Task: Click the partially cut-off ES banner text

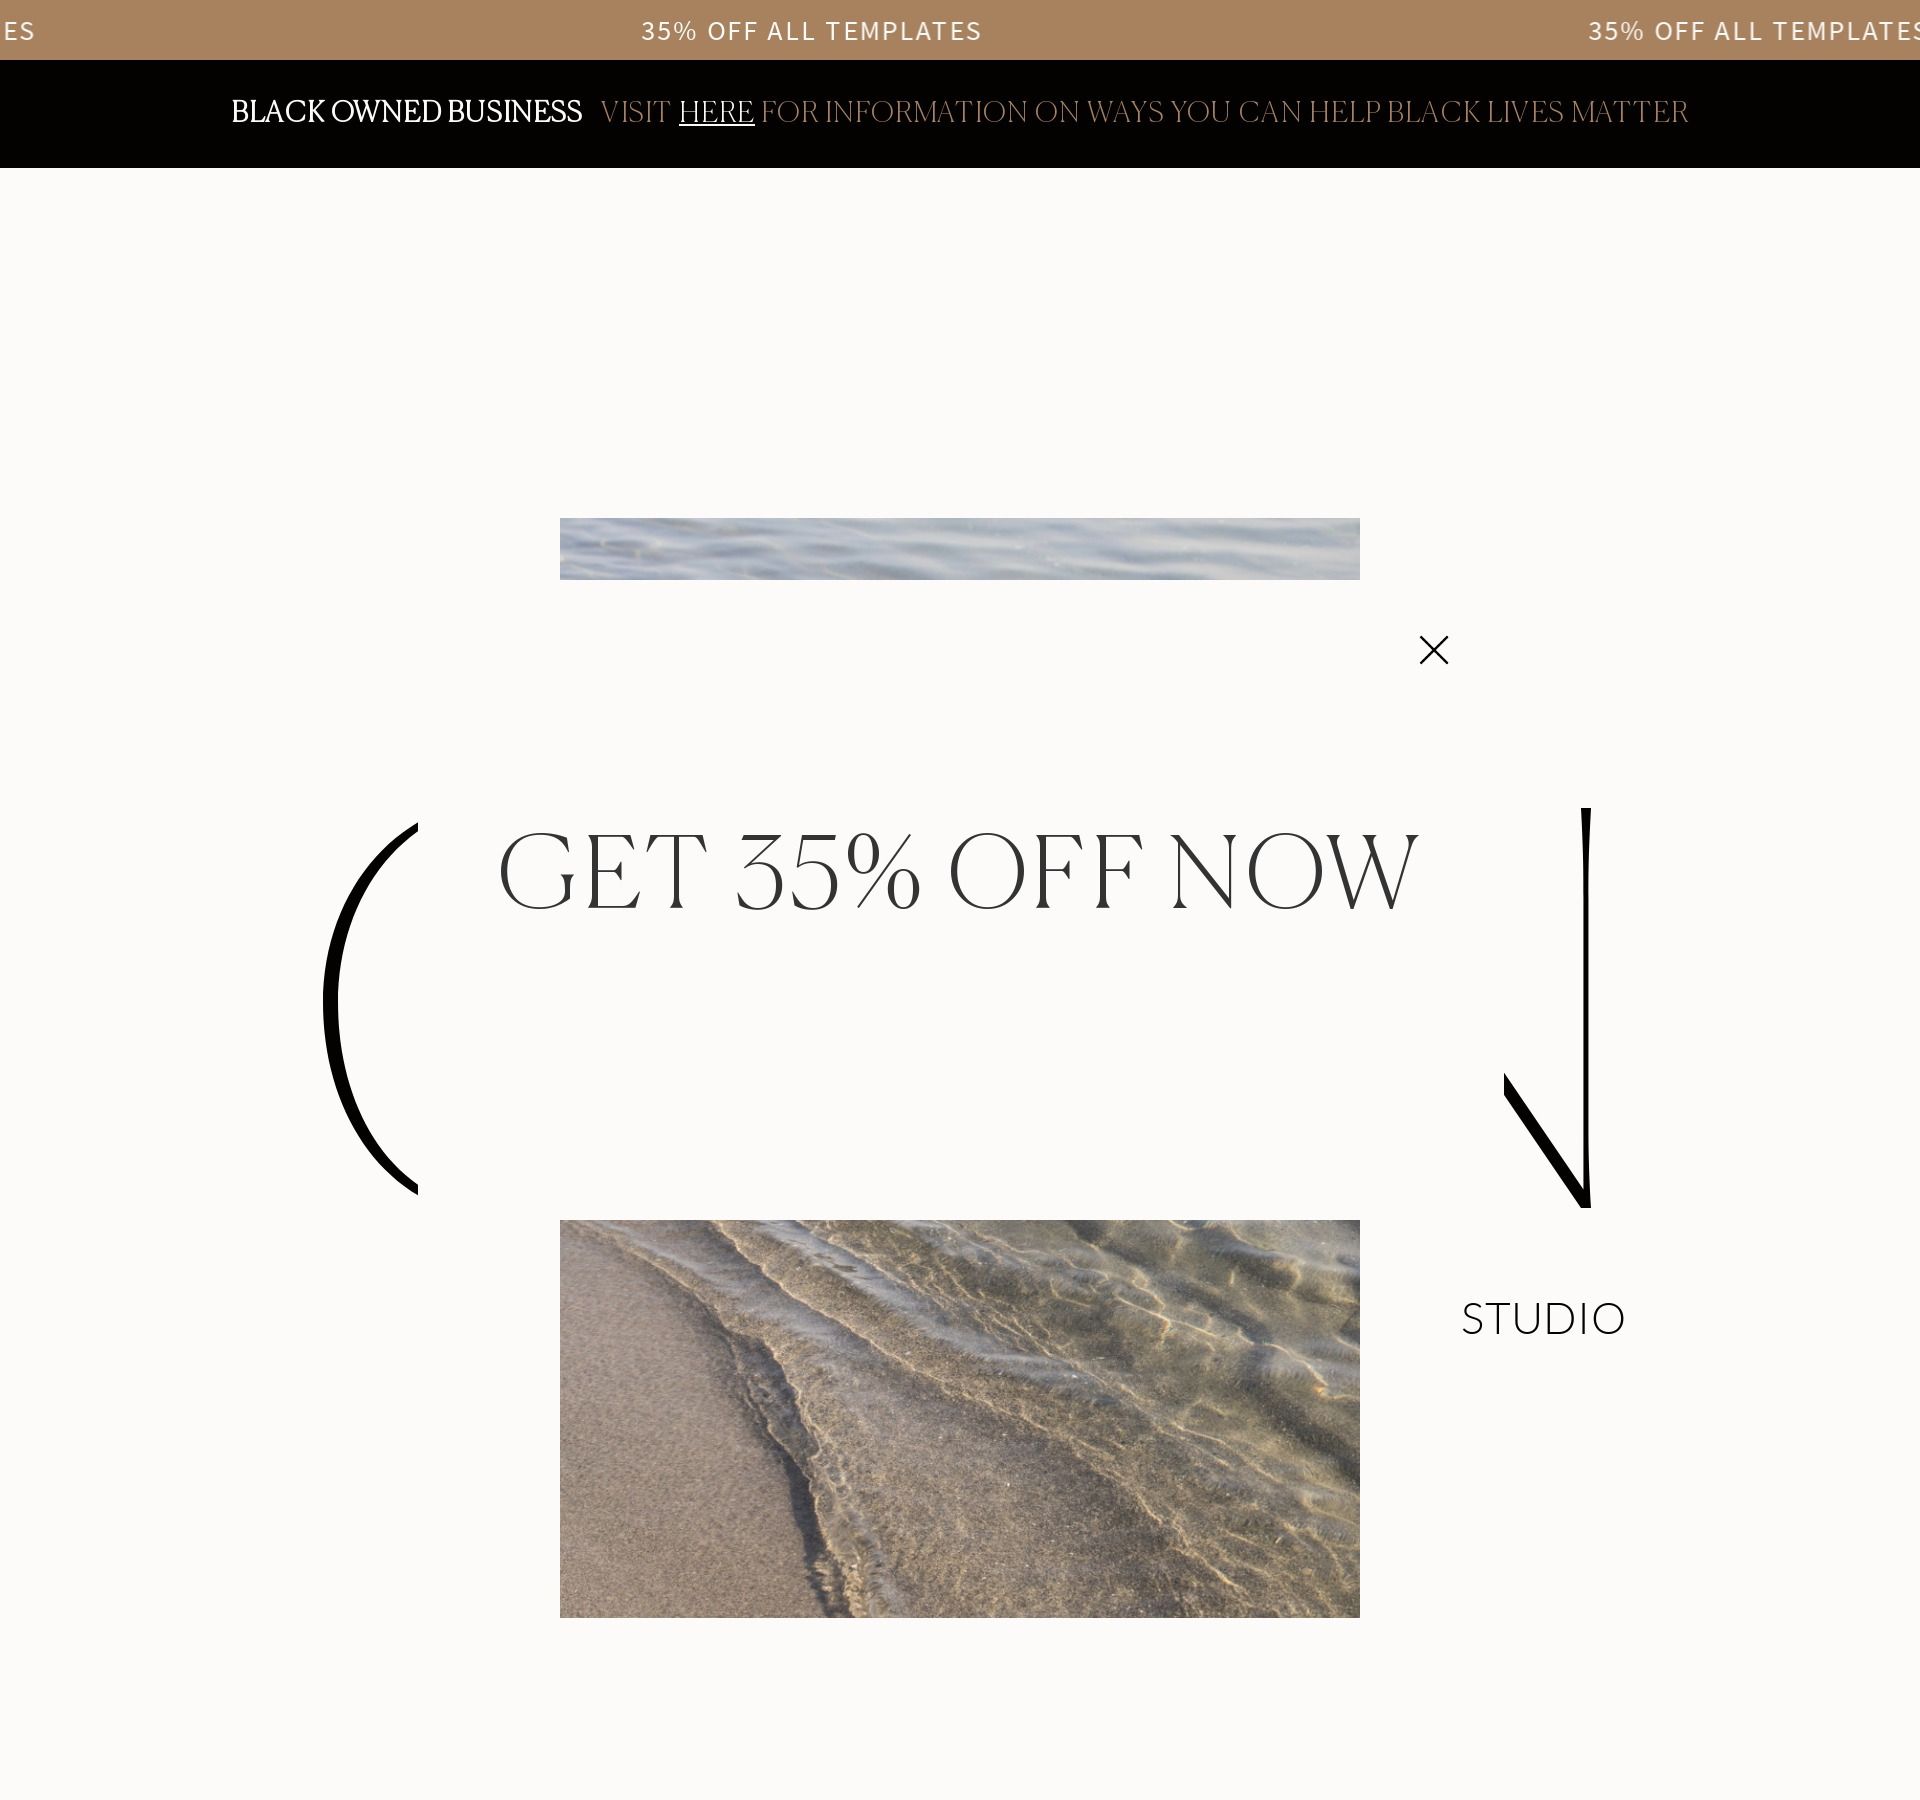Action: click(x=18, y=31)
